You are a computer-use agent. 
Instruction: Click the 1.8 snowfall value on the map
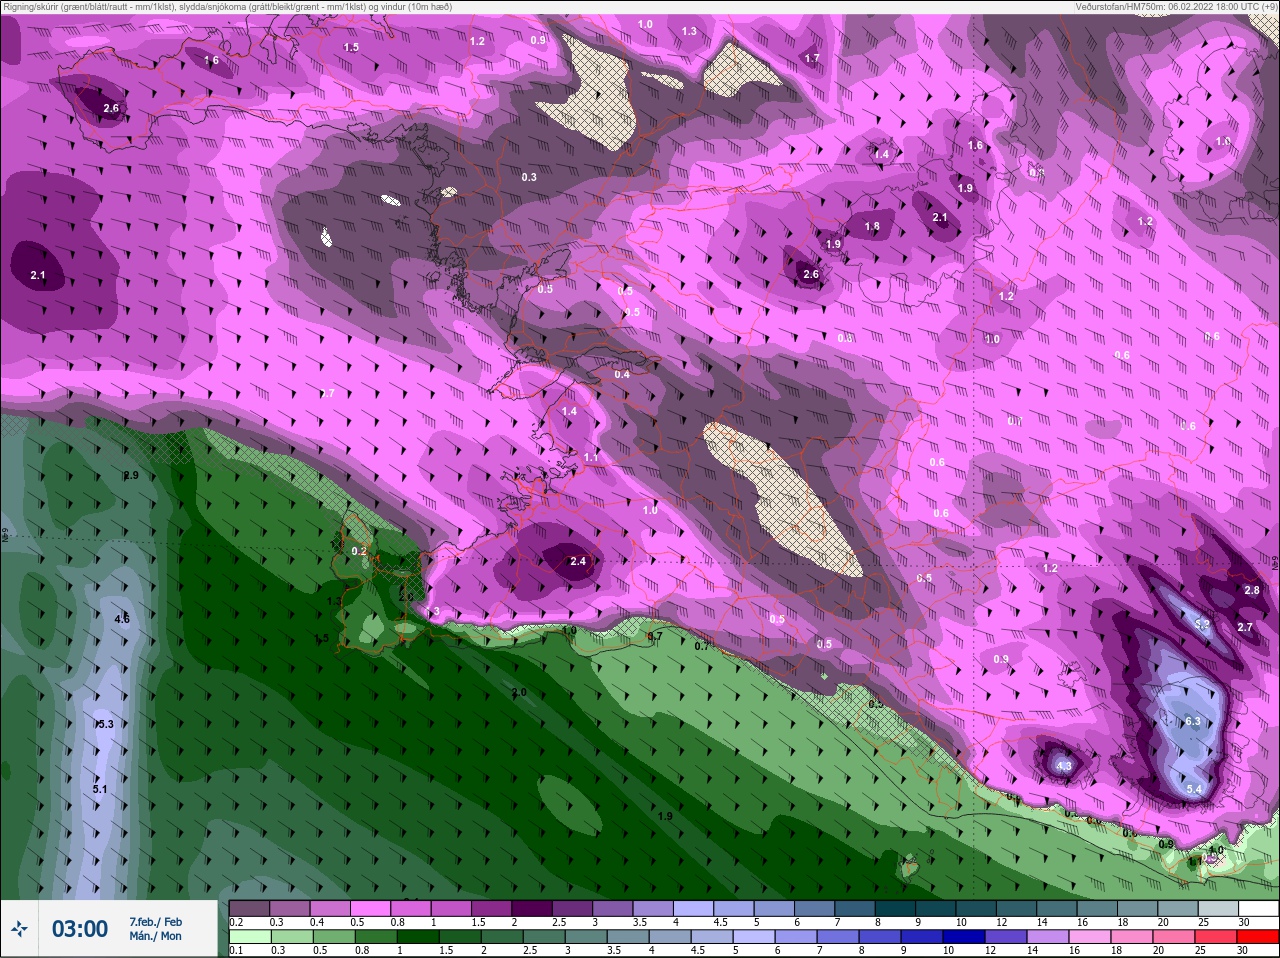(872, 226)
